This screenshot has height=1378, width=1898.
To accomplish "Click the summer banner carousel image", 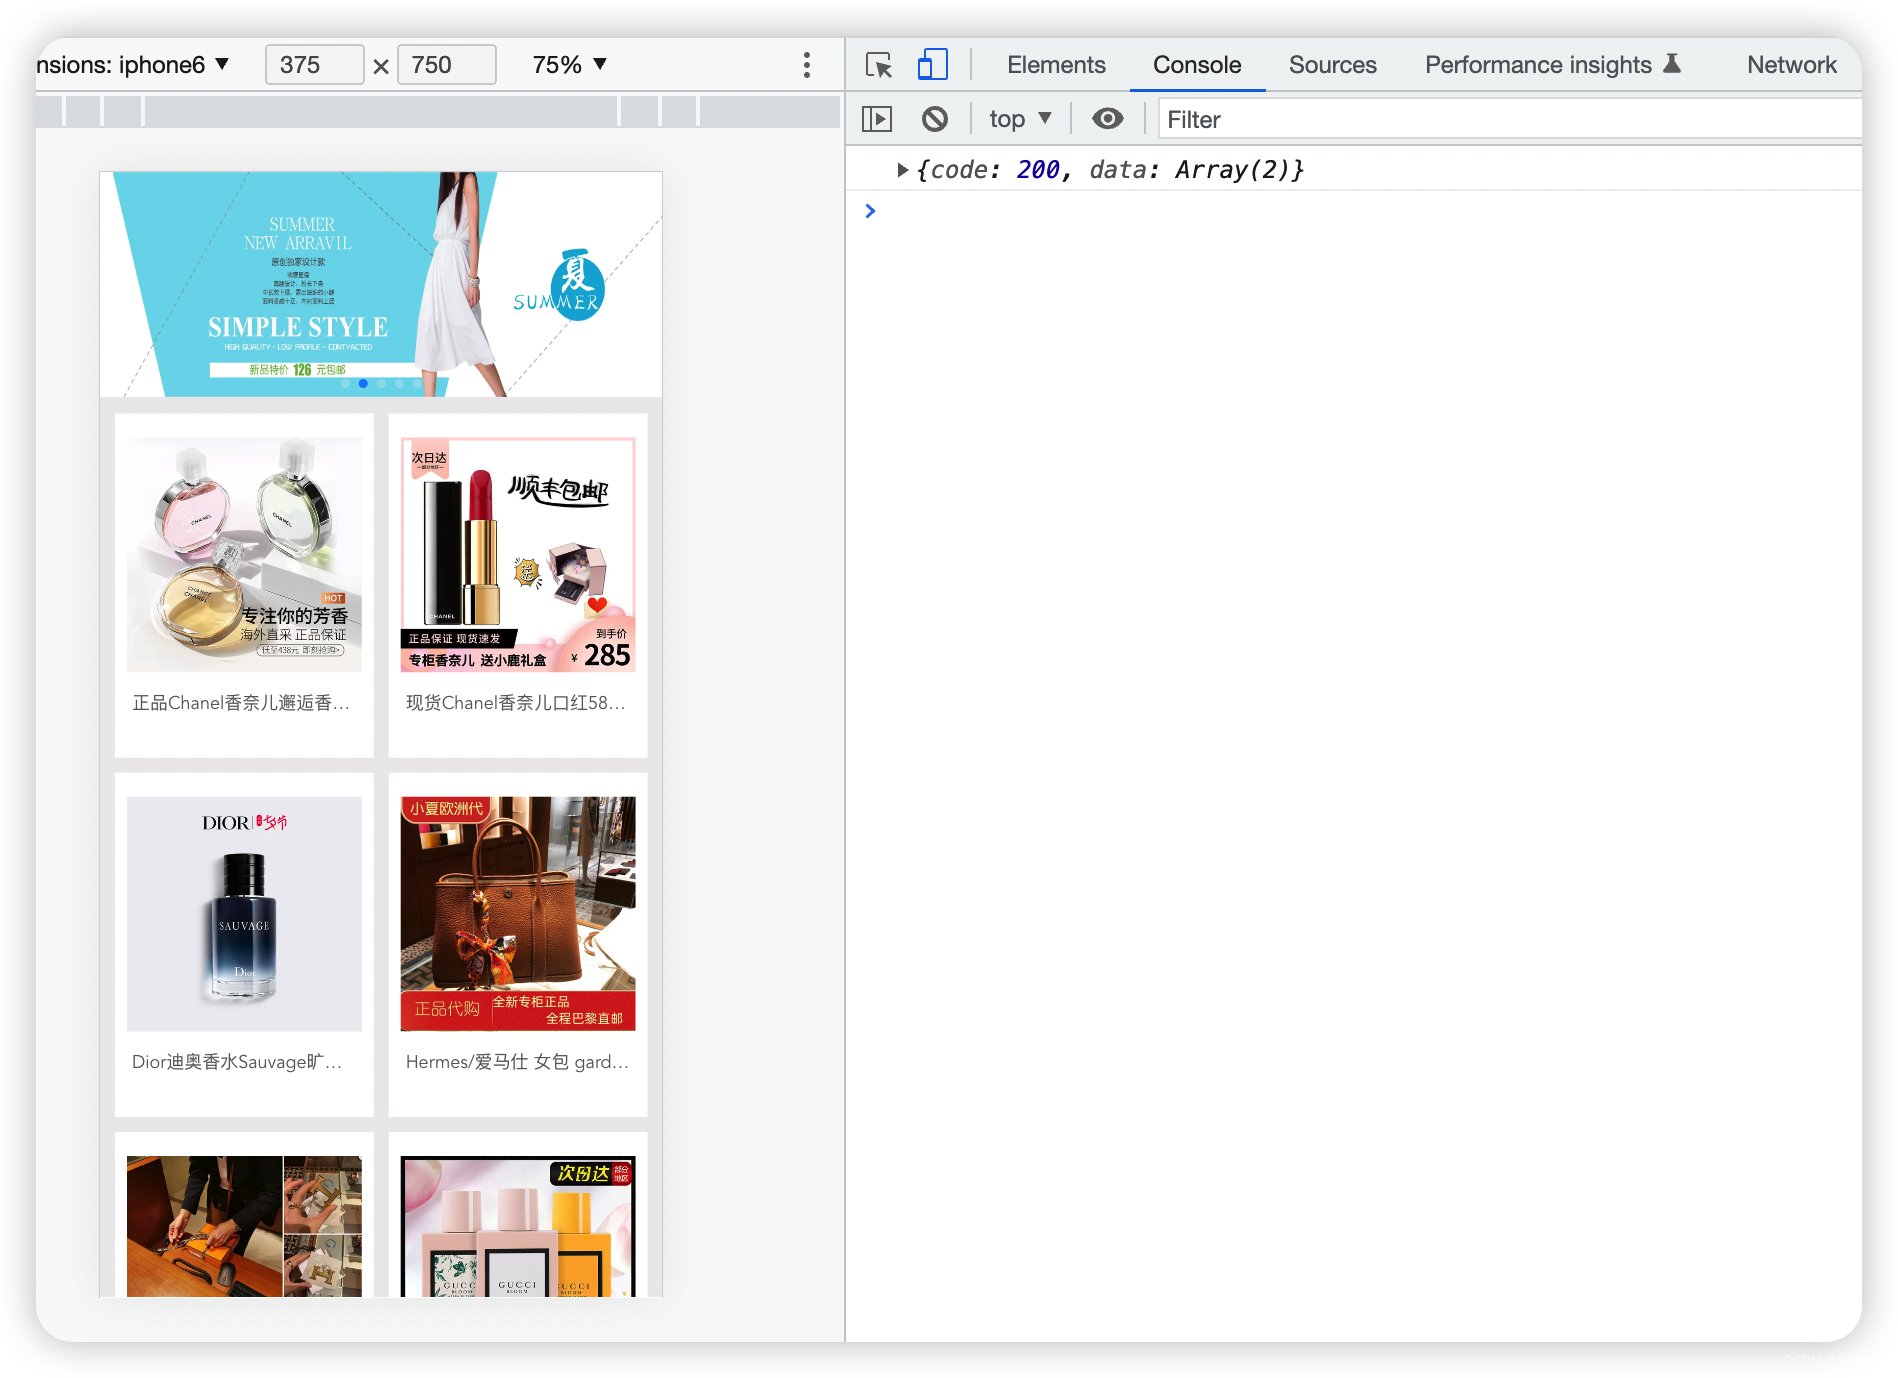I will [x=381, y=284].
